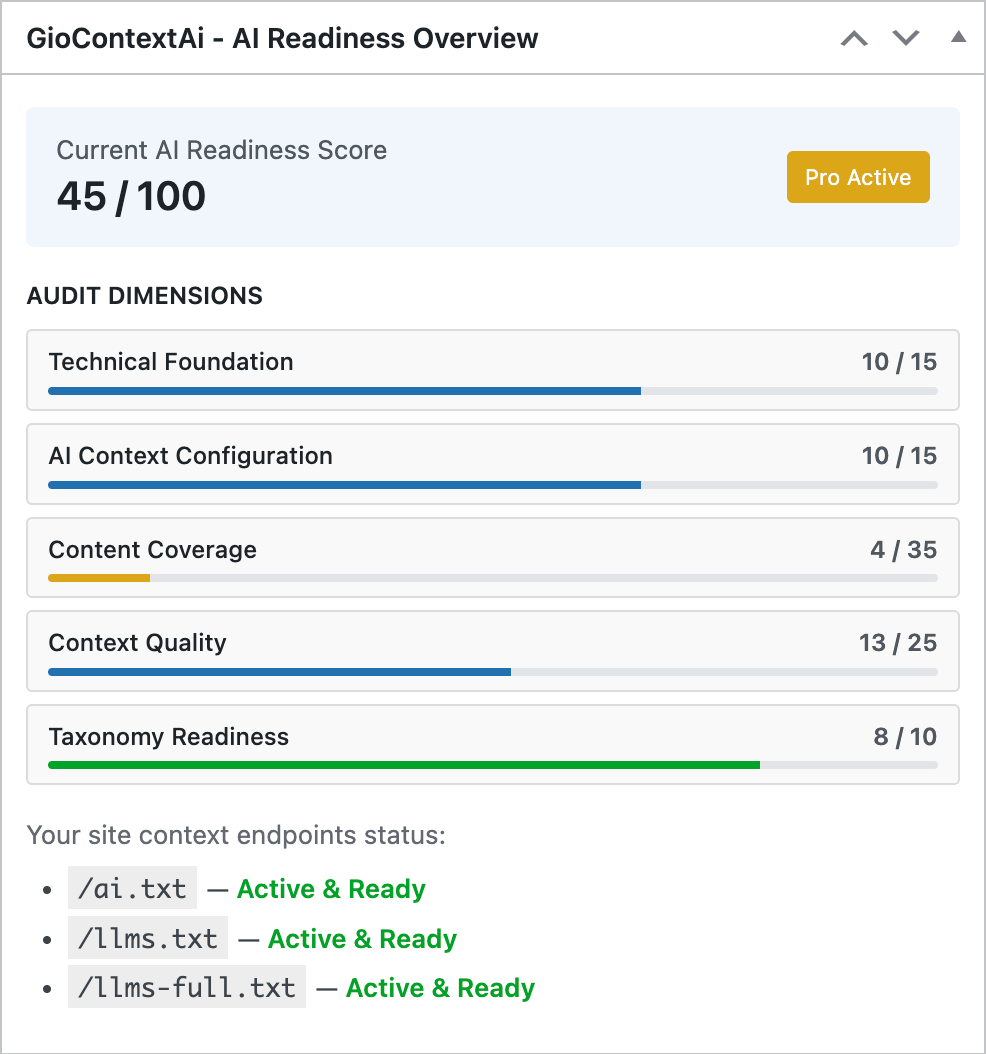The height and width of the screenshot is (1054, 986).
Task: Click the Pro Active badge
Action: click(858, 177)
